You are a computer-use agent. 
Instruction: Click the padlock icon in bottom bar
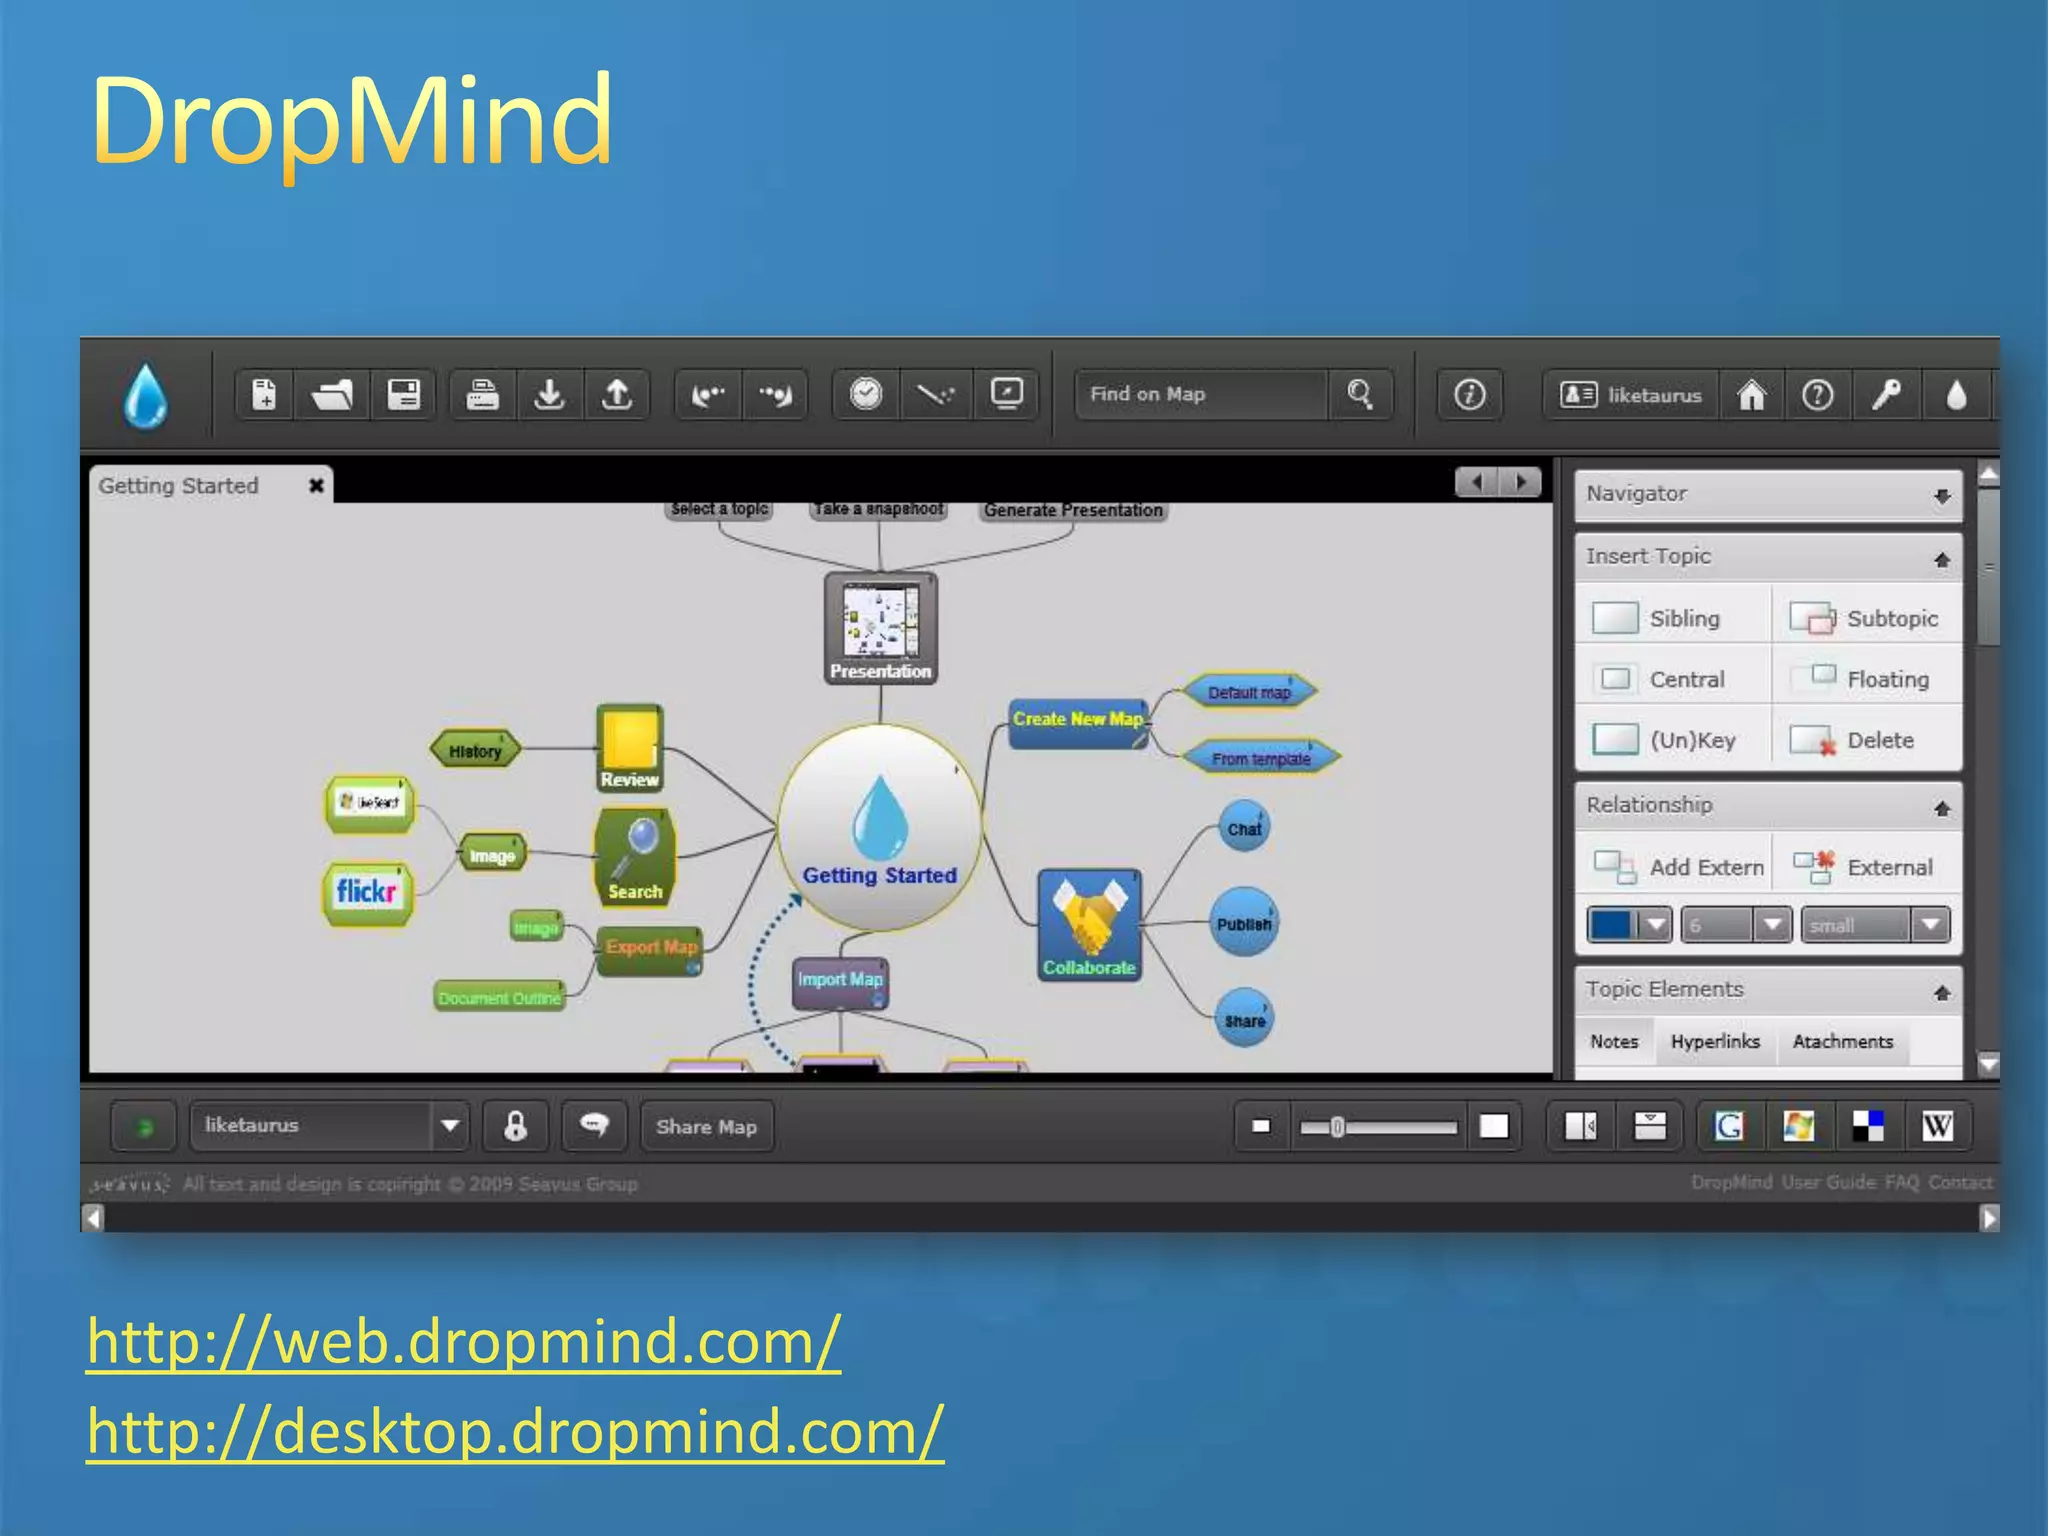[515, 1126]
